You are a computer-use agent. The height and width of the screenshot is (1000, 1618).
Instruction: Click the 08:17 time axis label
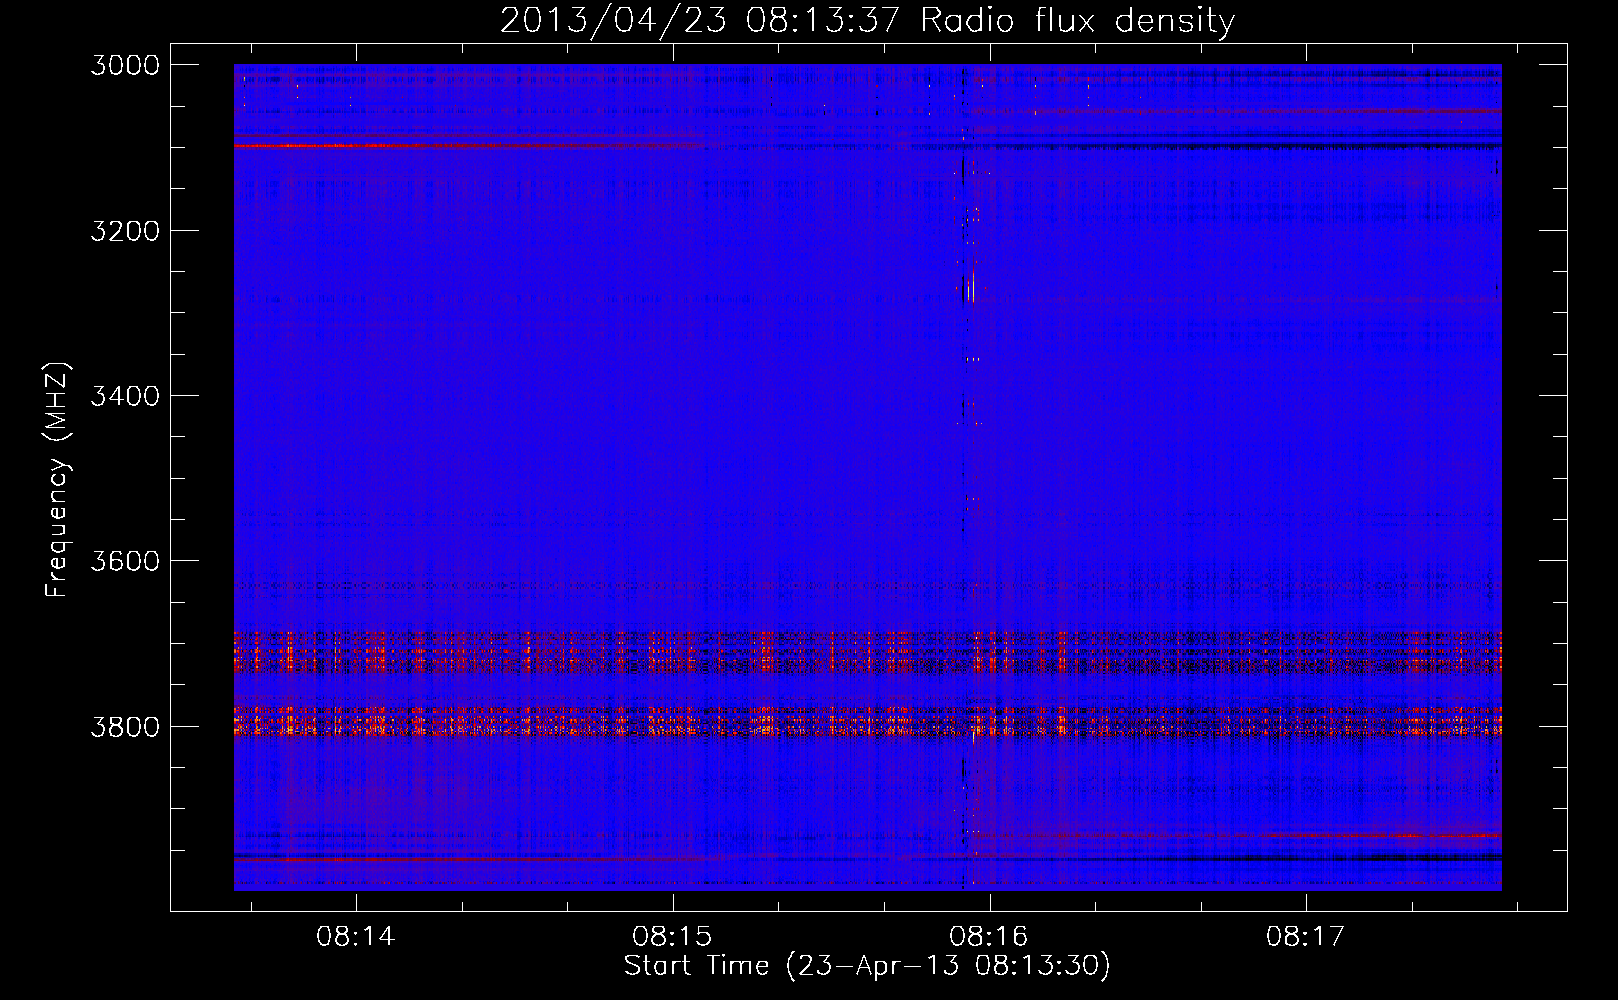pyautogui.click(x=1306, y=937)
